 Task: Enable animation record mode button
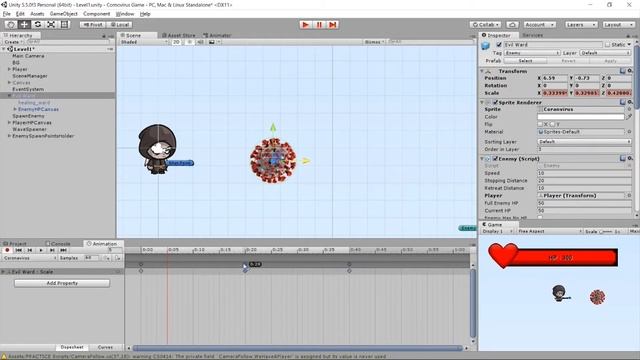coord(7,250)
